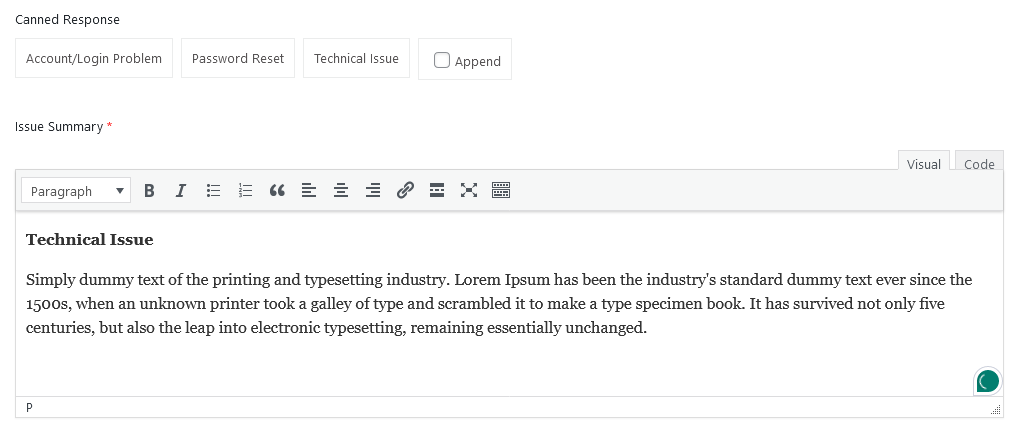Image resolution: width=1012 pixels, height=426 pixels.
Task: Enter fullscreen editor mode
Action: (x=469, y=191)
